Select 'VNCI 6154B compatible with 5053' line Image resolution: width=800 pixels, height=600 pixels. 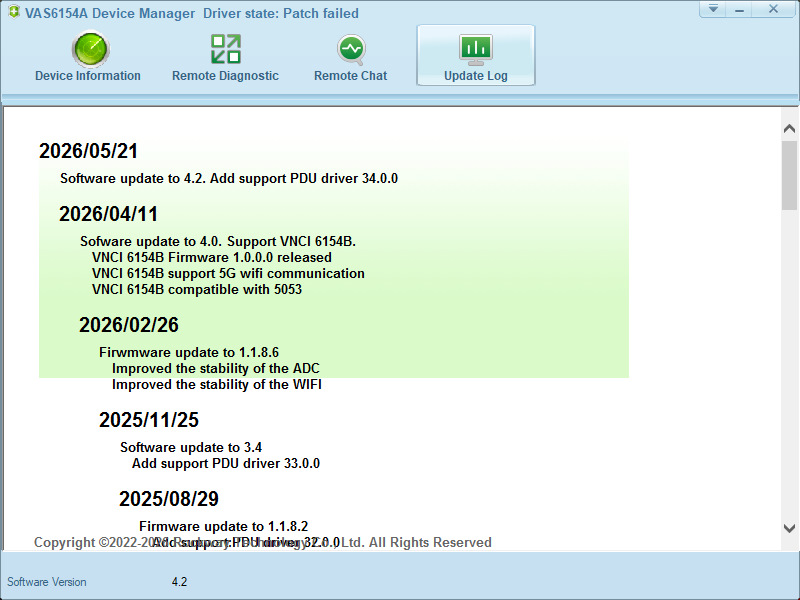[x=196, y=290]
